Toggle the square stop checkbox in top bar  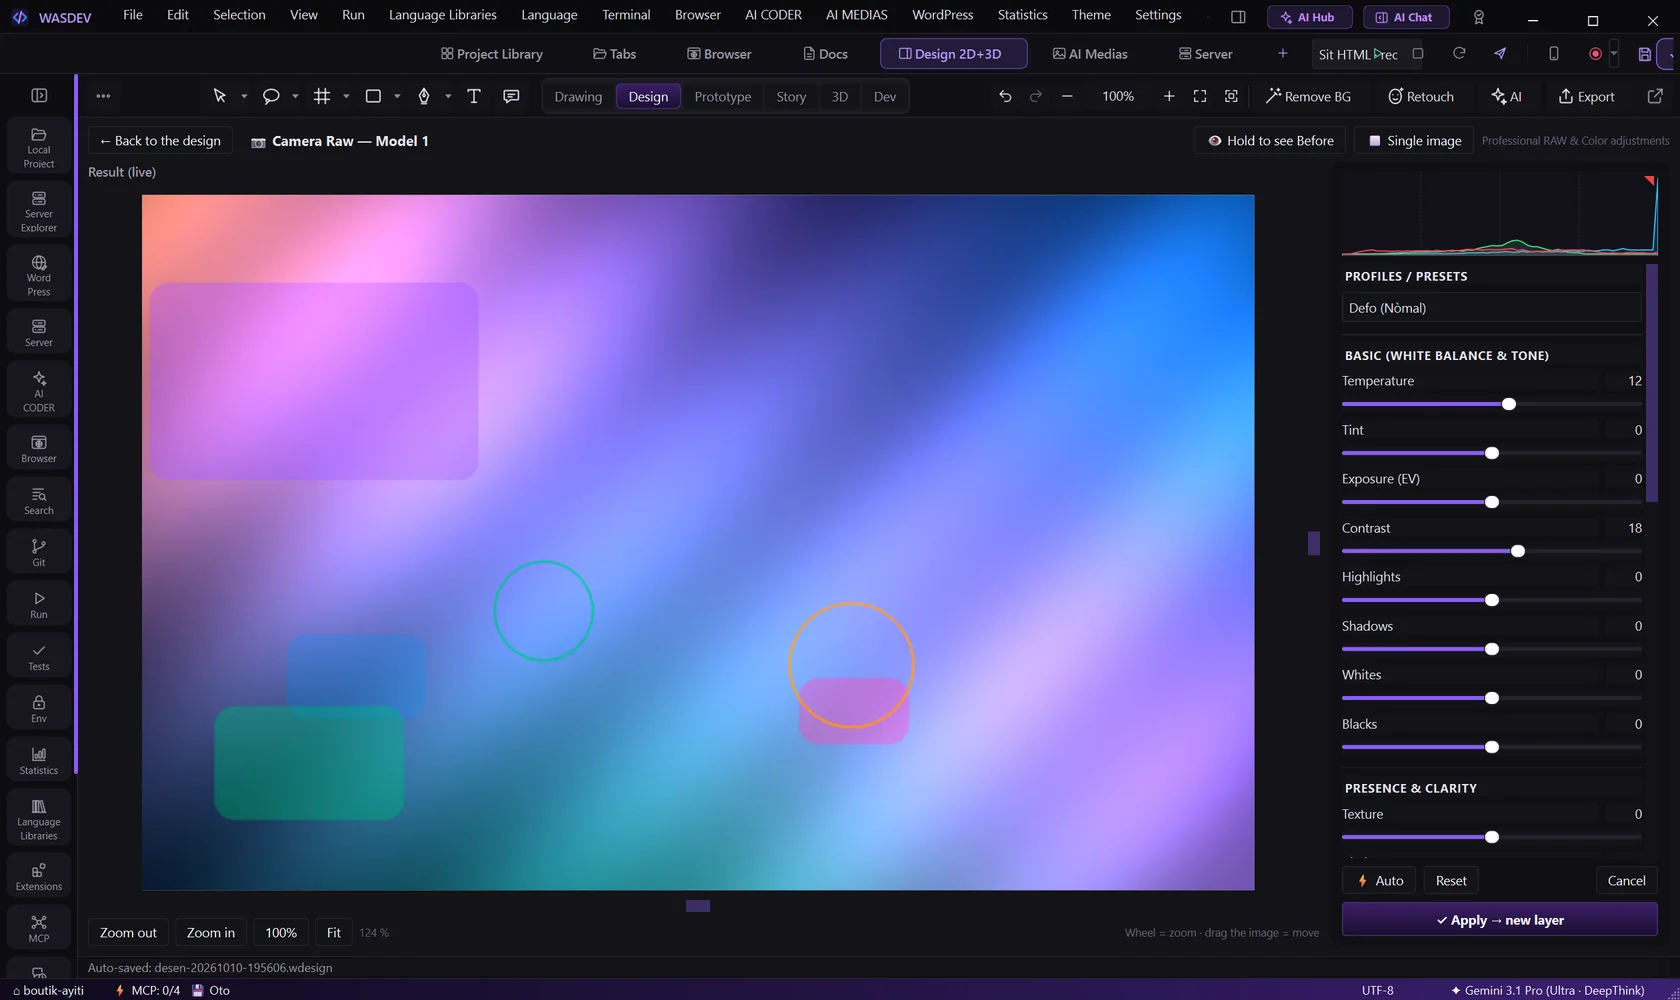(x=1418, y=54)
